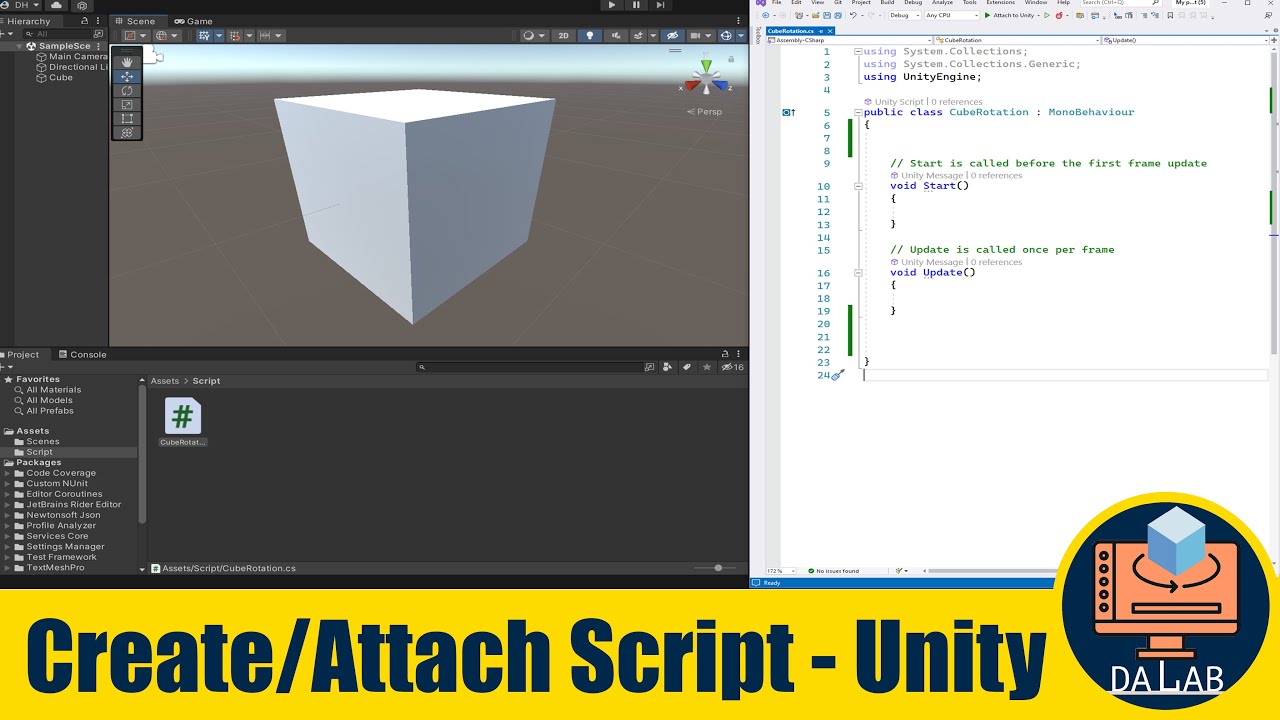Image resolution: width=1280 pixels, height=720 pixels.
Task: Open grid visibility dropdown arrow
Action: [x=217, y=36]
